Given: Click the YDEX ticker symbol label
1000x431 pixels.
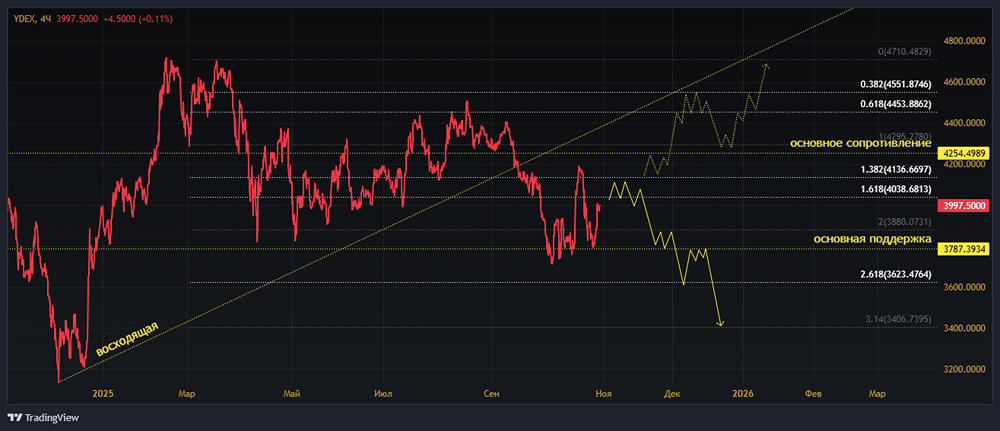Looking at the screenshot, I should click(22, 19).
